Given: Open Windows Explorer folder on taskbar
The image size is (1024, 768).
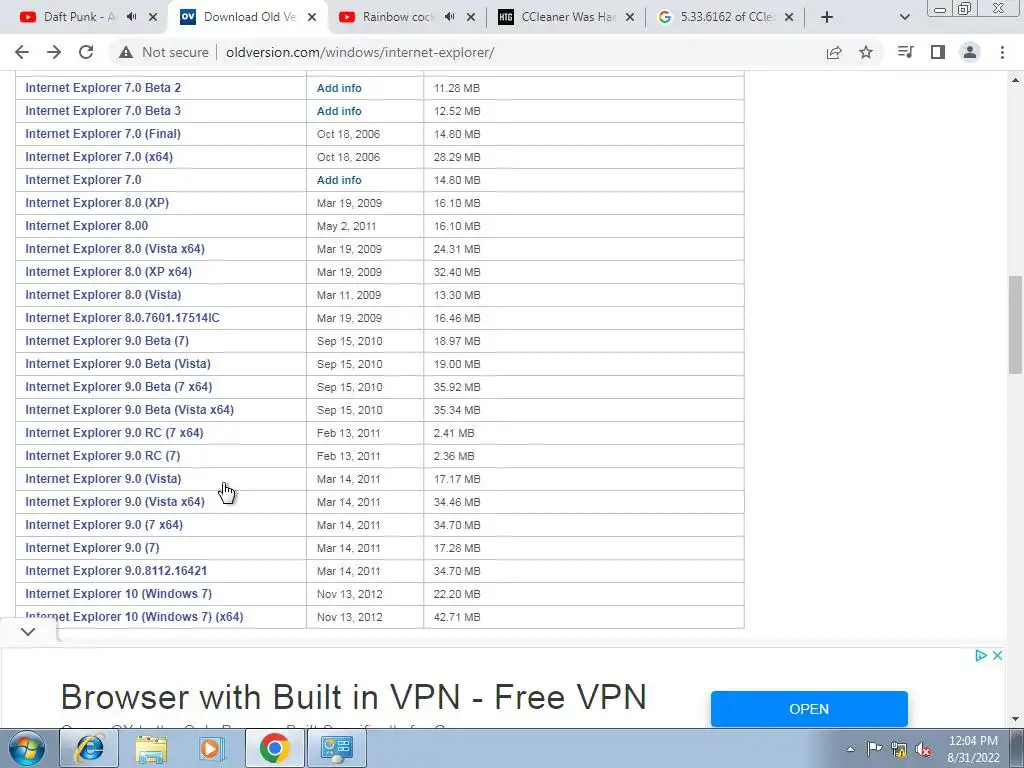Looking at the screenshot, I should (x=151, y=748).
